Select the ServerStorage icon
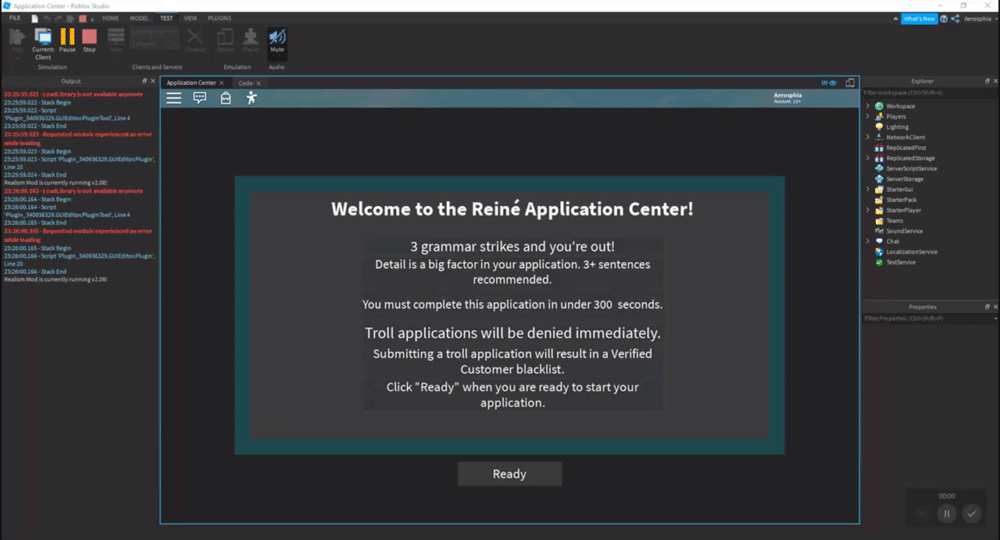This screenshot has height=540, width=1000. point(879,179)
